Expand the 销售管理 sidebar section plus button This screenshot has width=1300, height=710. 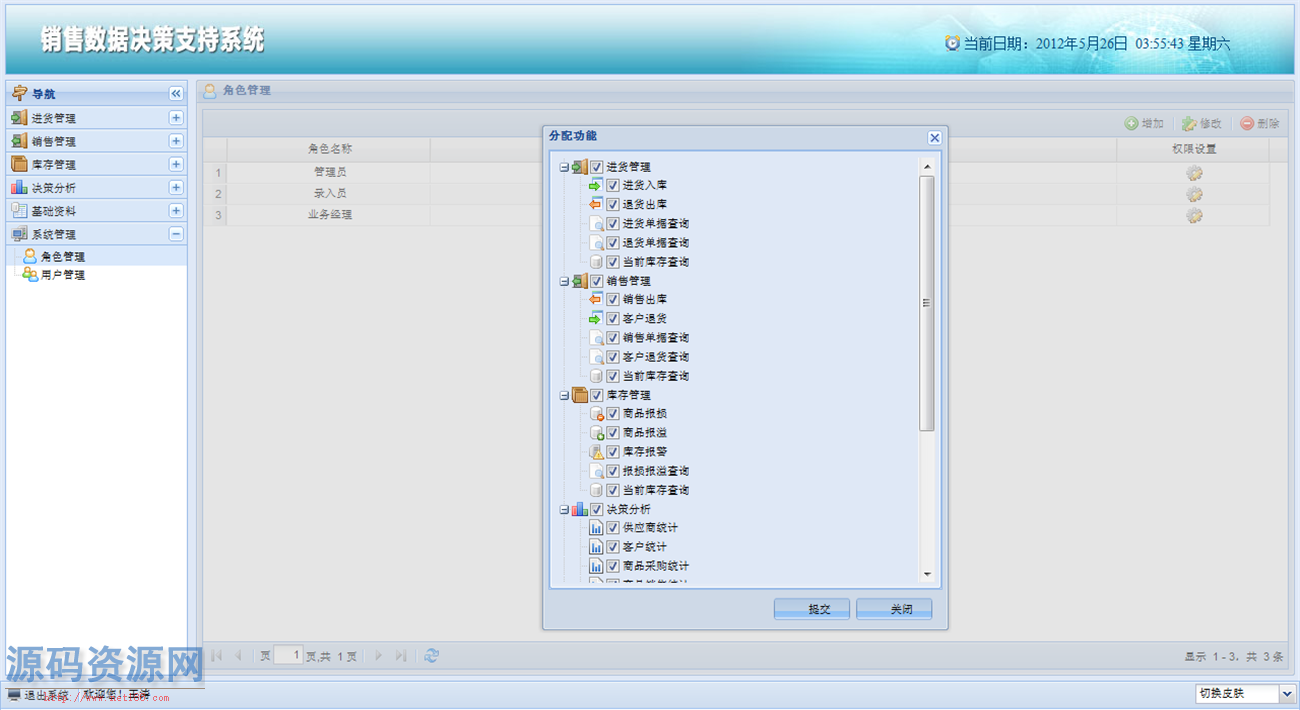(176, 141)
